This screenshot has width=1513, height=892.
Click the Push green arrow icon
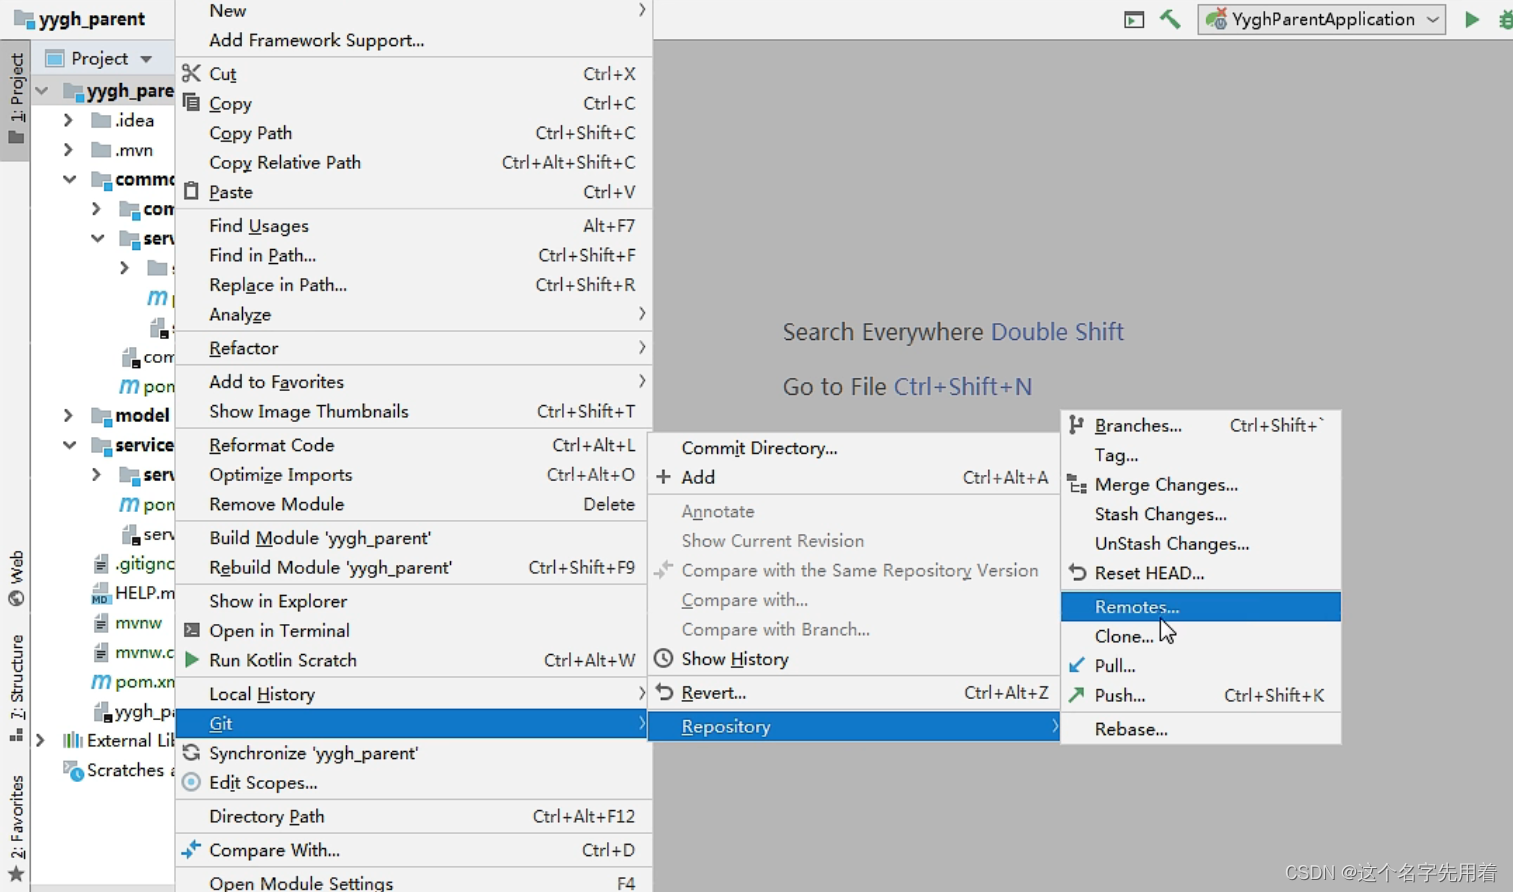tap(1077, 694)
